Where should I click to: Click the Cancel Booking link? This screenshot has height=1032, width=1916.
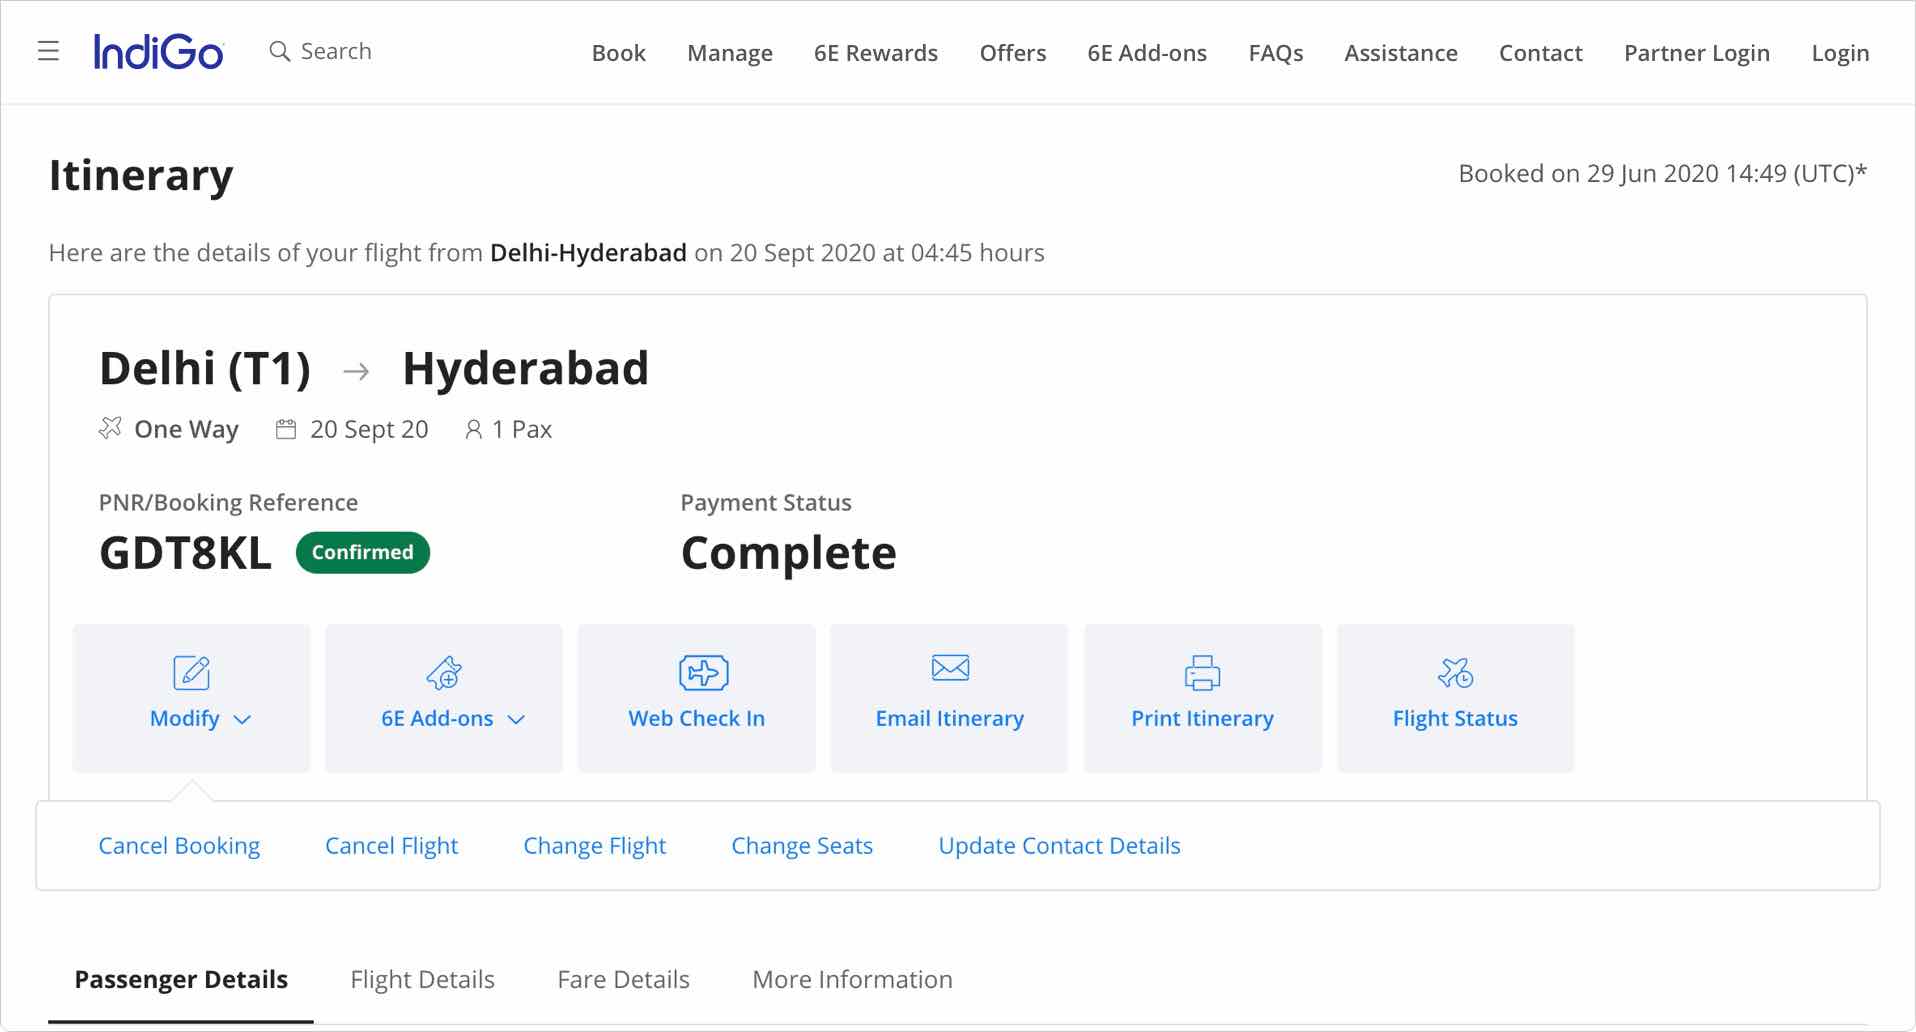click(x=179, y=846)
